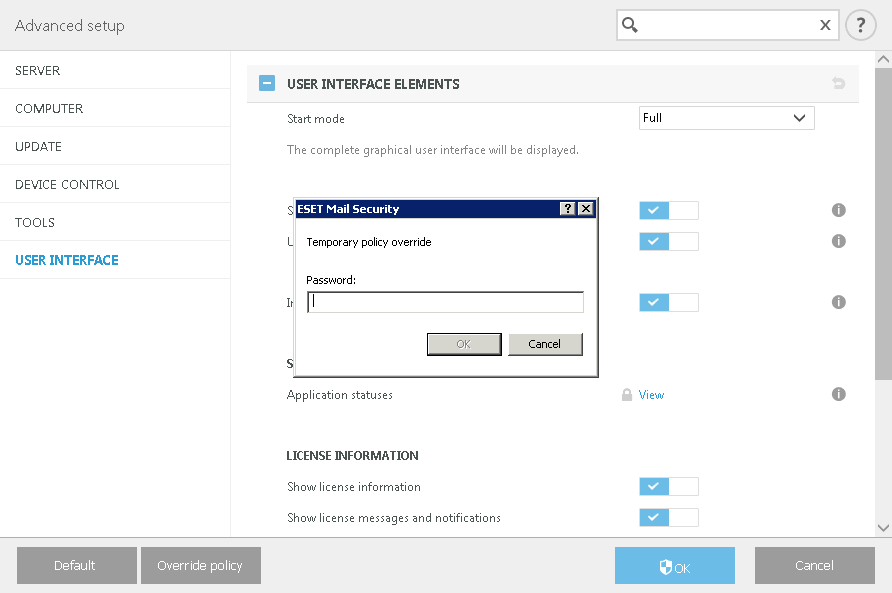Click the help question mark icon in header
Image resolution: width=892 pixels, height=593 pixels.
860,25
